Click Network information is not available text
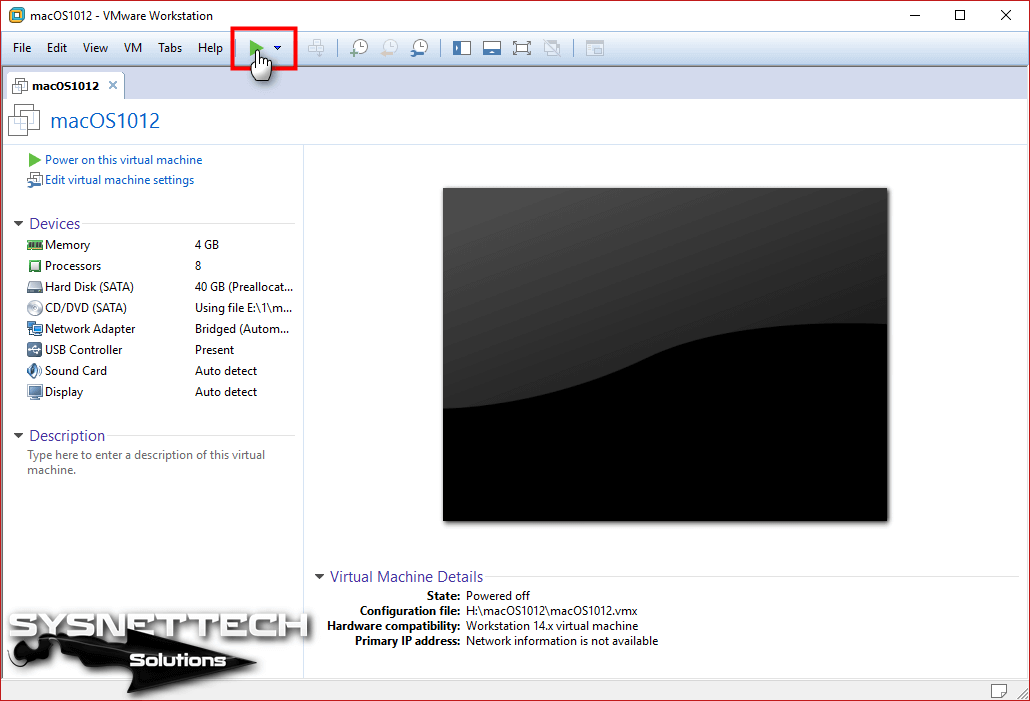Screen dimensions: 1030x701 [x=562, y=641]
